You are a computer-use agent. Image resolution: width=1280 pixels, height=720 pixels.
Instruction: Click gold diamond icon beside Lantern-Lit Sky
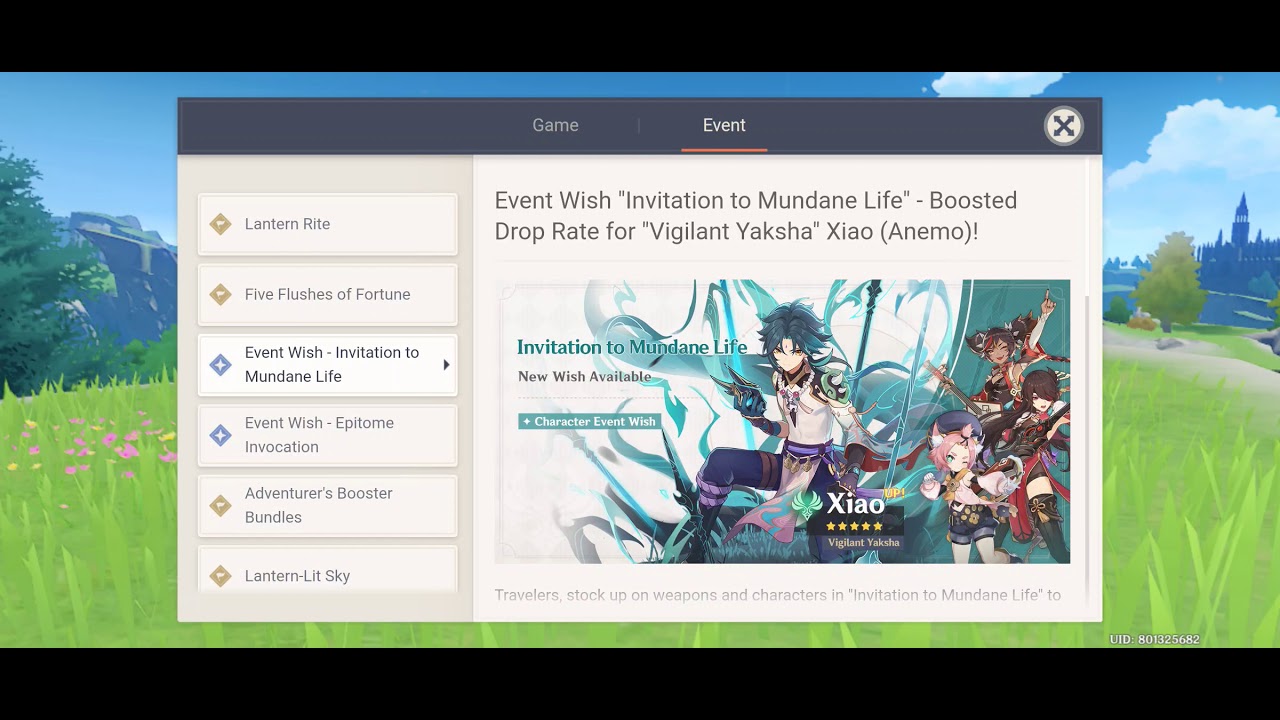point(221,576)
